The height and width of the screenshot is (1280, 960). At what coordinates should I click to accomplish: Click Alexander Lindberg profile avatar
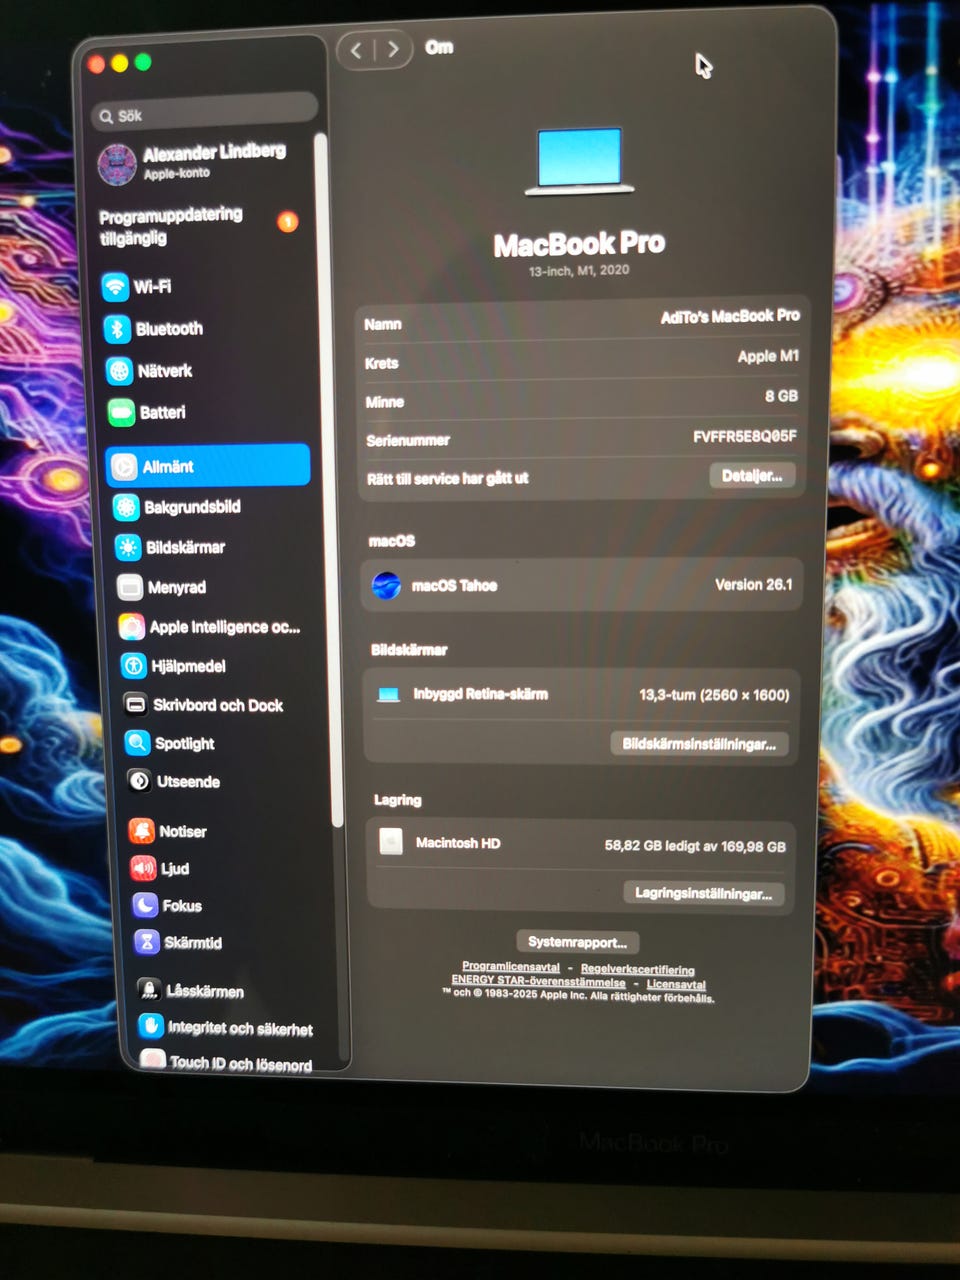pyautogui.click(x=117, y=164)
